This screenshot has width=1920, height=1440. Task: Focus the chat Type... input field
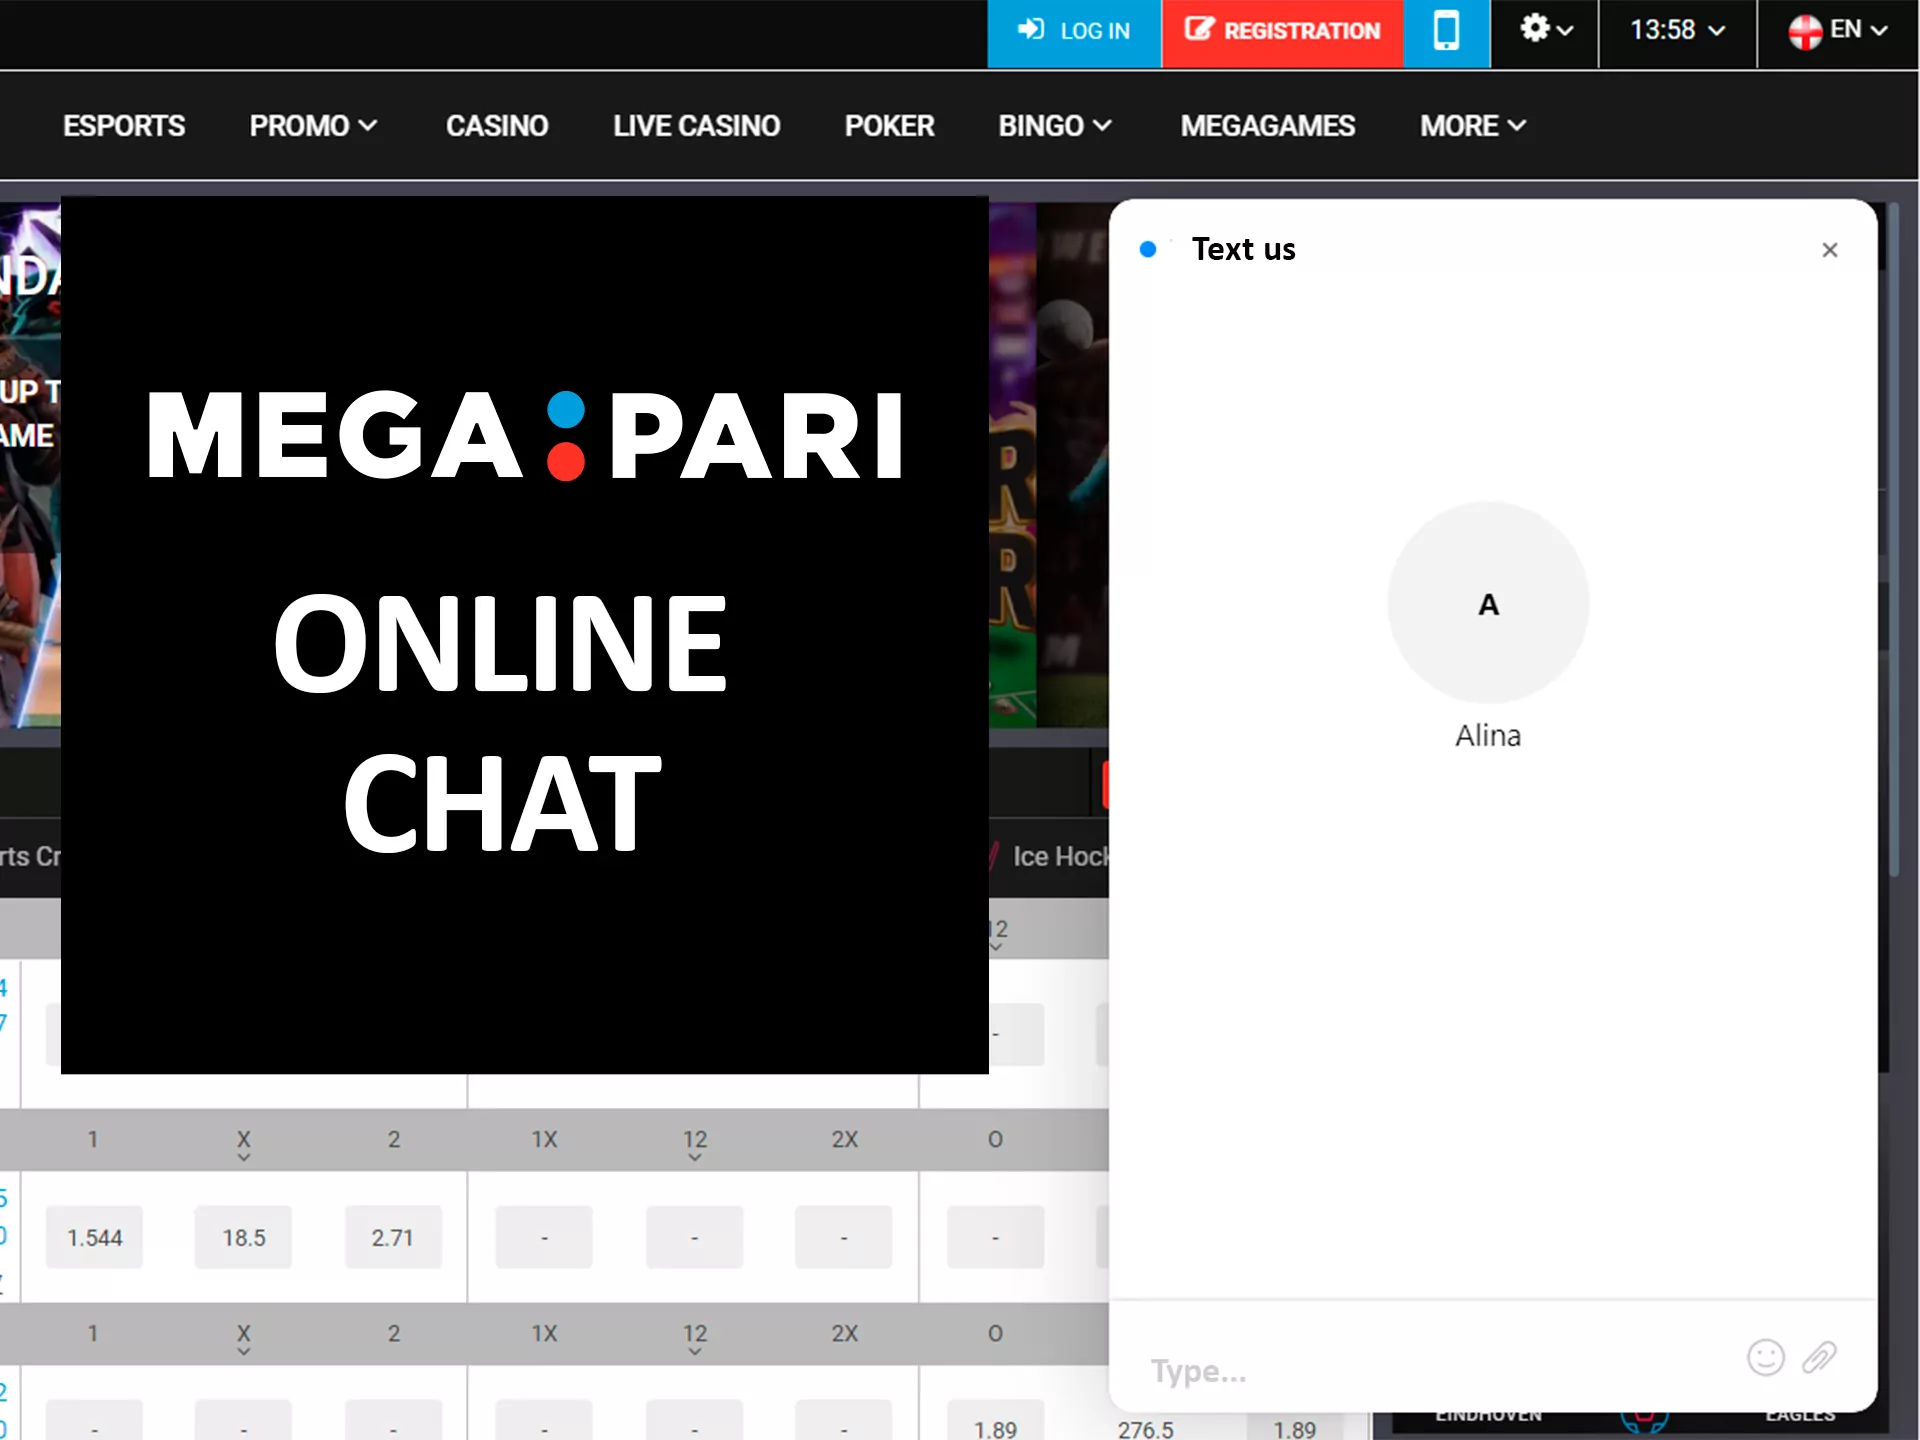(x=1430, y=1370)
